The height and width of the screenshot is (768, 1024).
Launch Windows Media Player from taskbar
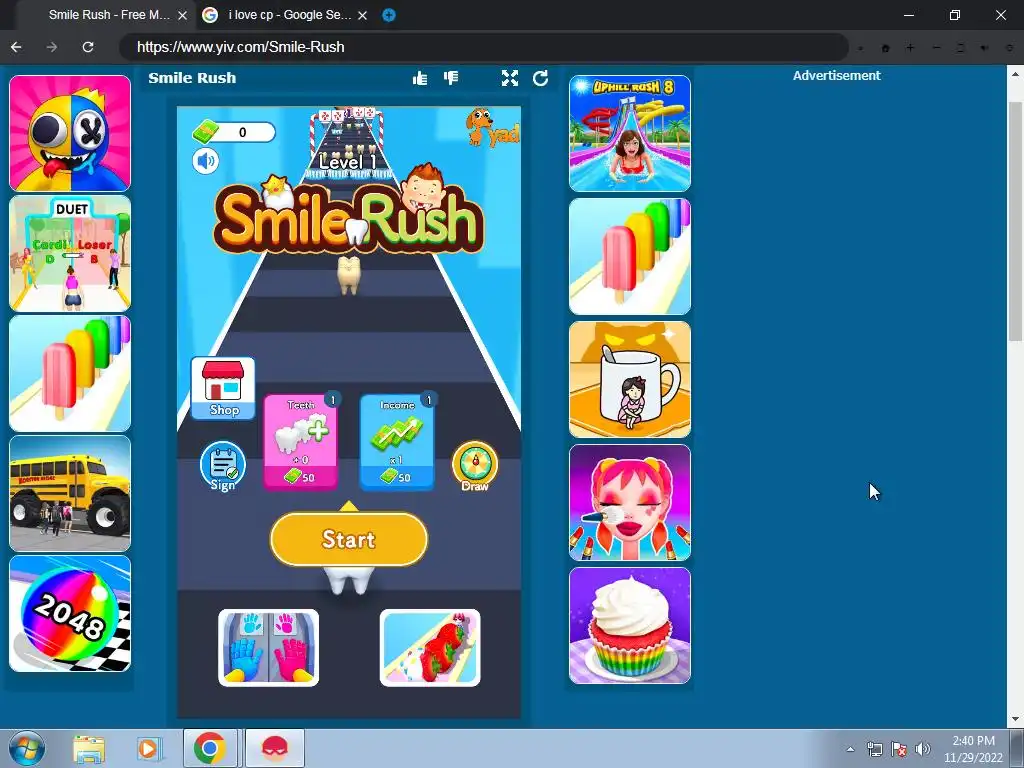148,748
